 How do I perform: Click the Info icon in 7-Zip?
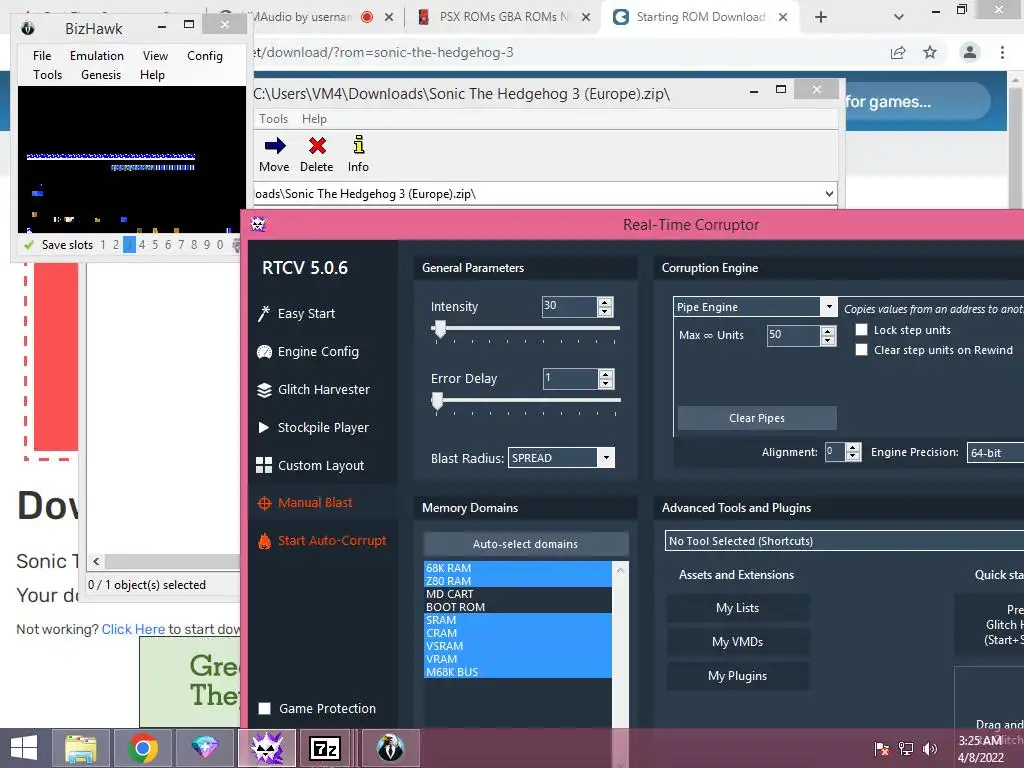358,154
